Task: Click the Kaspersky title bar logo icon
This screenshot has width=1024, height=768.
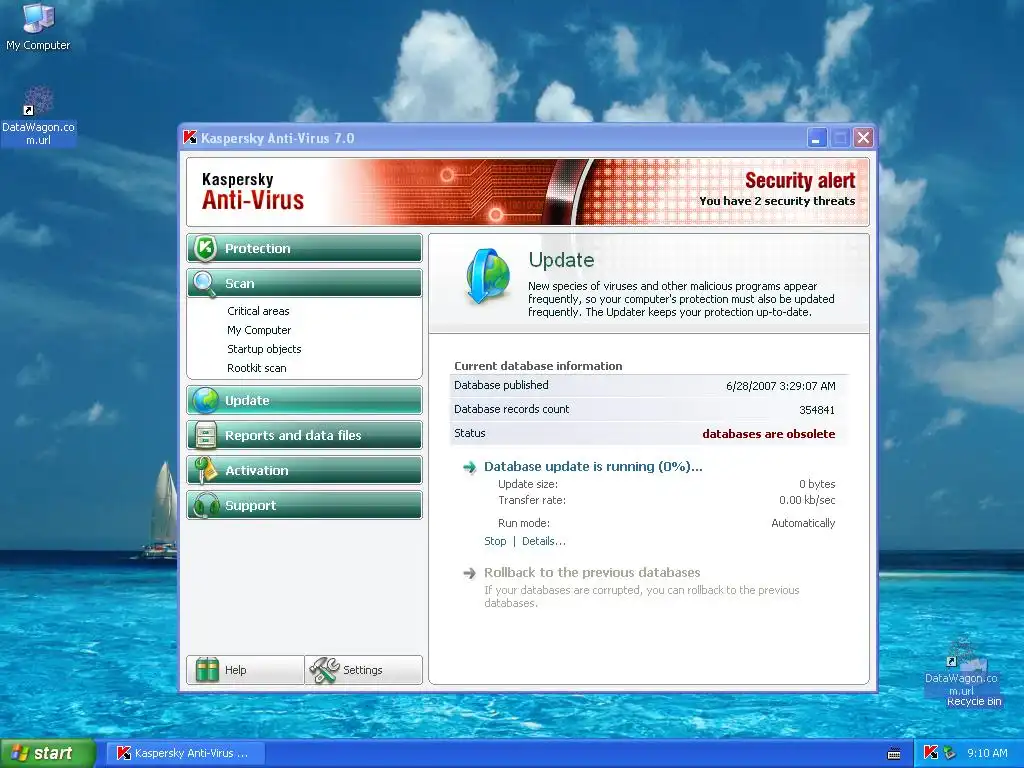Action: click(x=190, y=137)
